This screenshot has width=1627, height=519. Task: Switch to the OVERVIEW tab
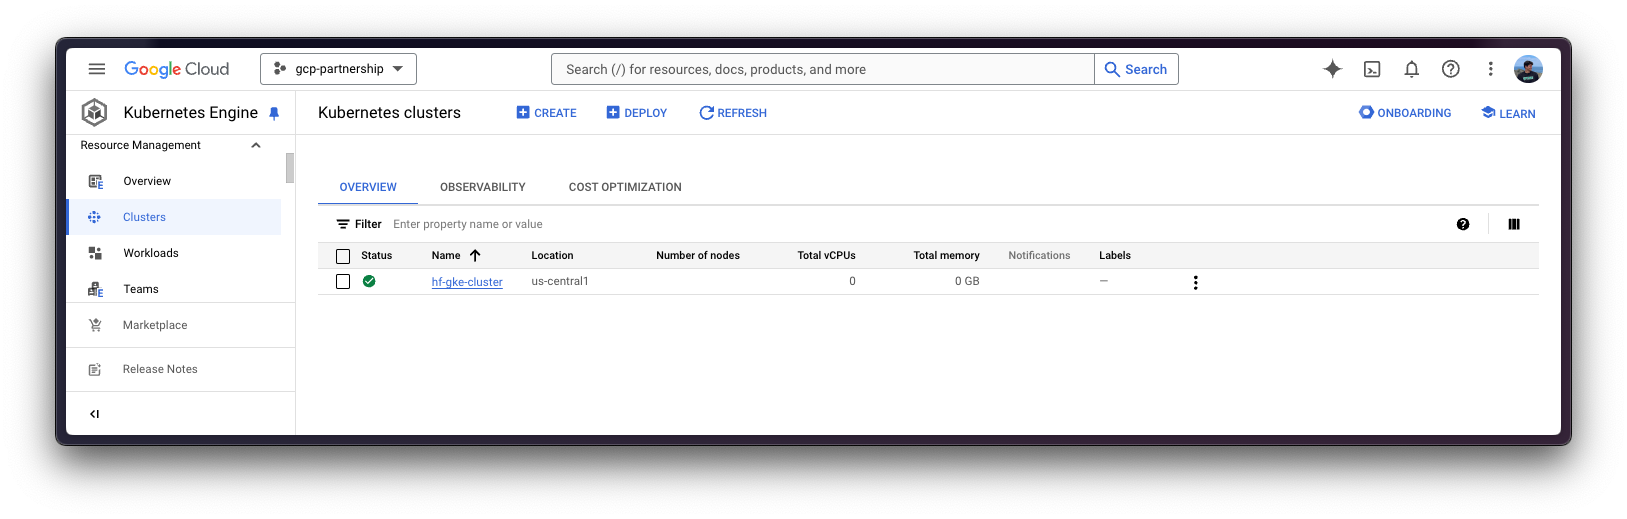pos(368,187)
